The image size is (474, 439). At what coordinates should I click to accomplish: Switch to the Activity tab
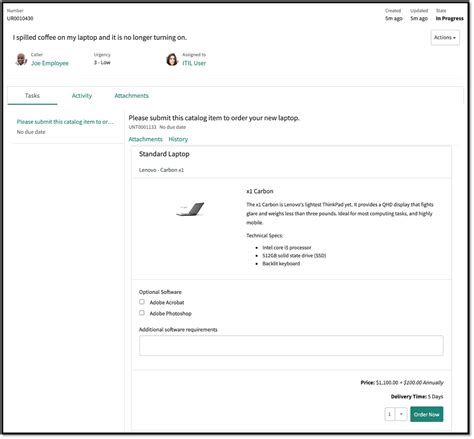point(82,96)
